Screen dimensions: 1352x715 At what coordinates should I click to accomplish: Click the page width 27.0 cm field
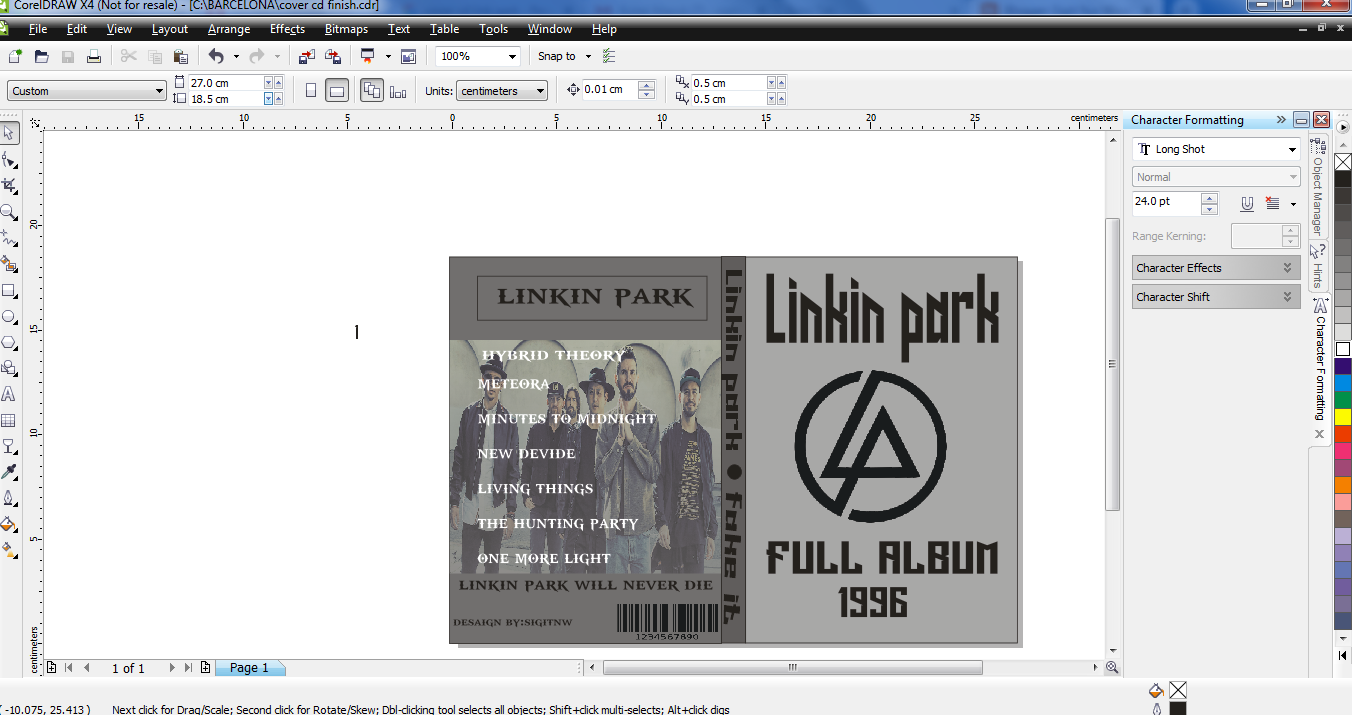click(x=225, y=83)
